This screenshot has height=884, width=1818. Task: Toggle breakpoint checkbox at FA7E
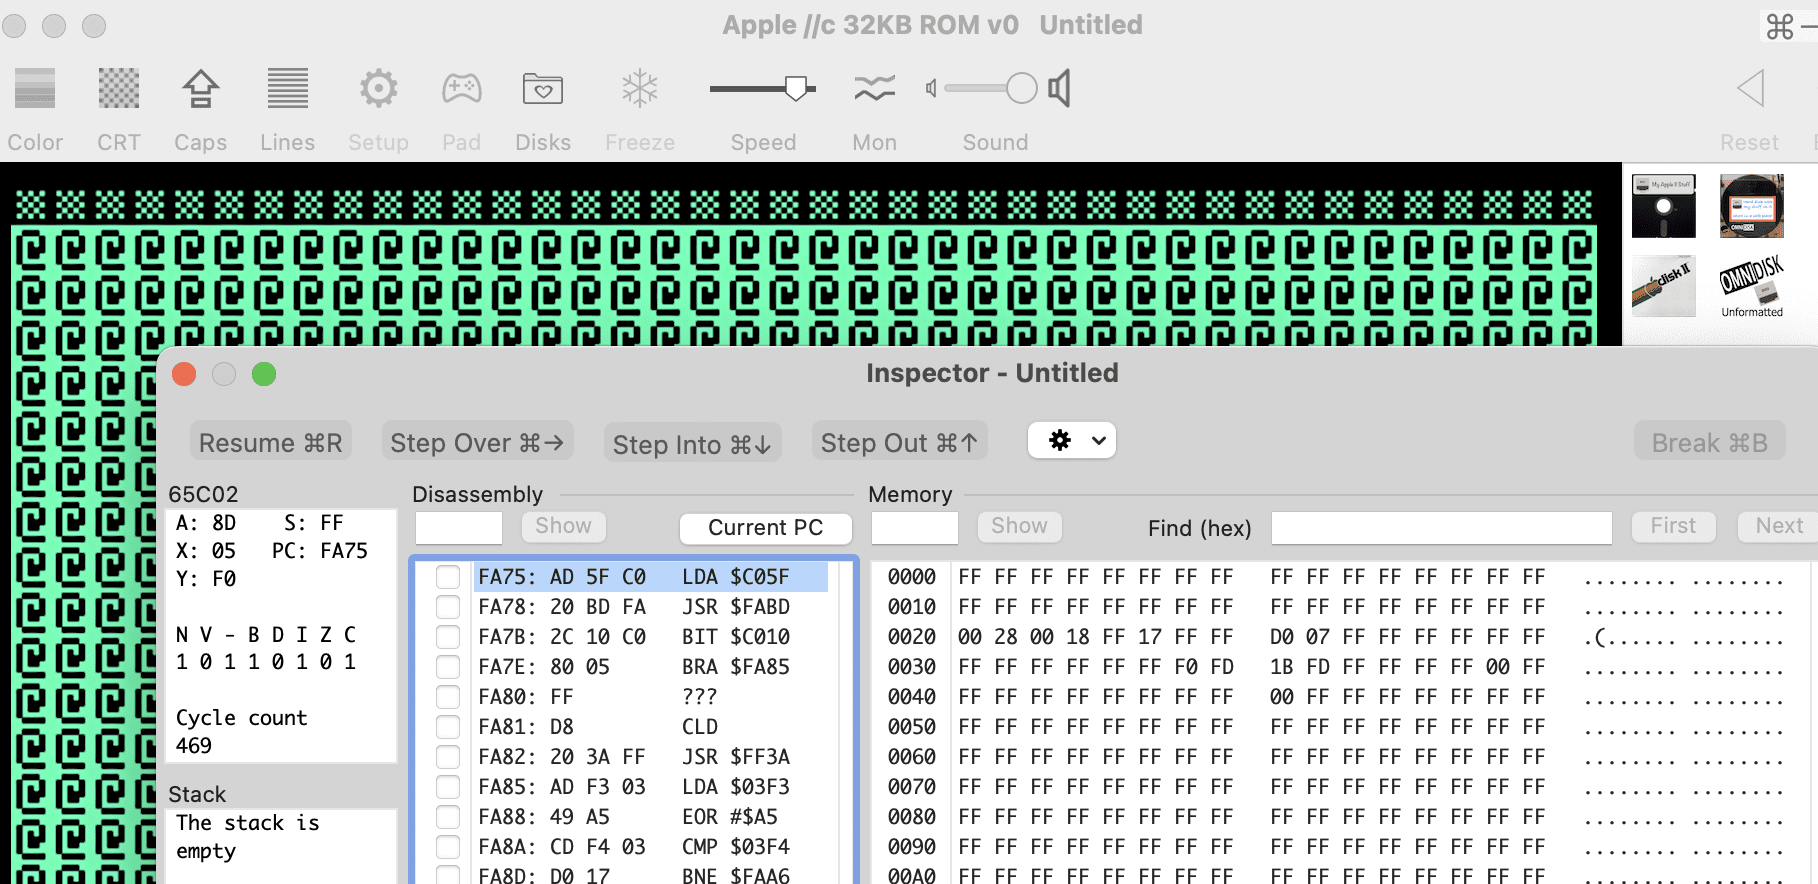448,667
